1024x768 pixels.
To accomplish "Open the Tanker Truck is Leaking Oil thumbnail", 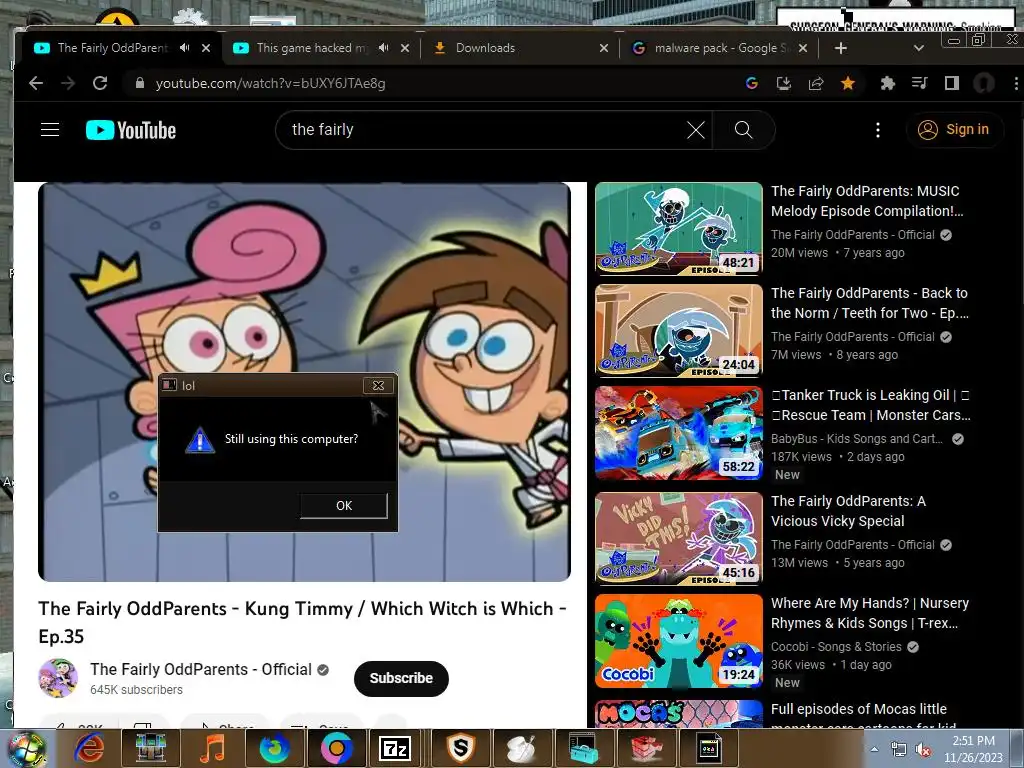I will (x=679, y=432).
